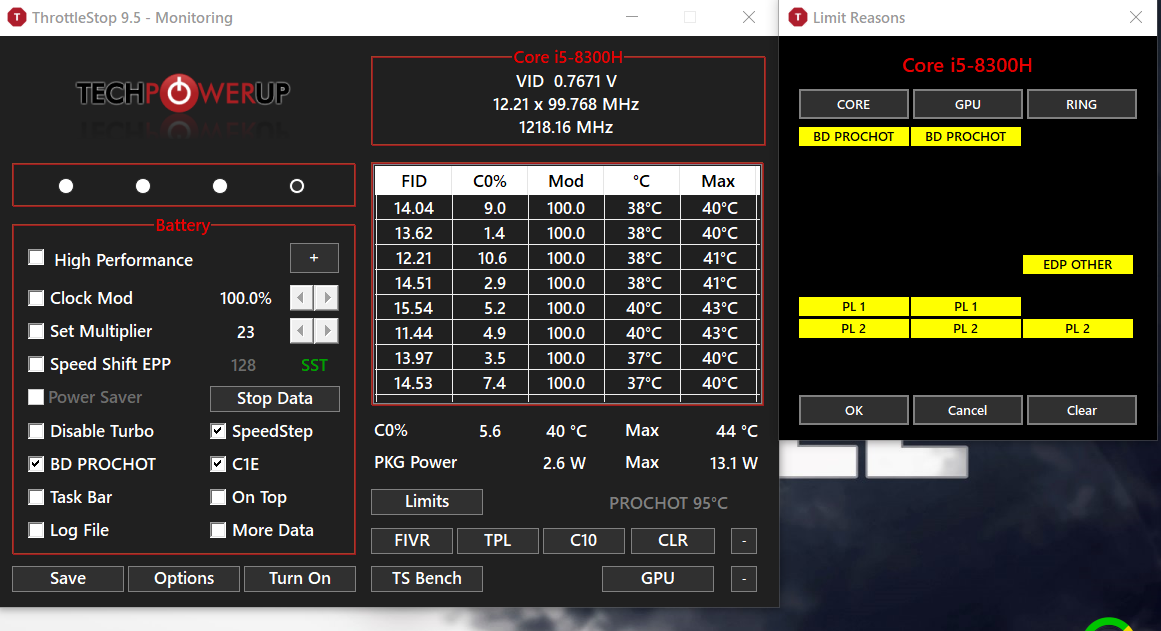Click the Turn On button
1161x631 pixels.
pyautogui.click(x=300, y=578)
